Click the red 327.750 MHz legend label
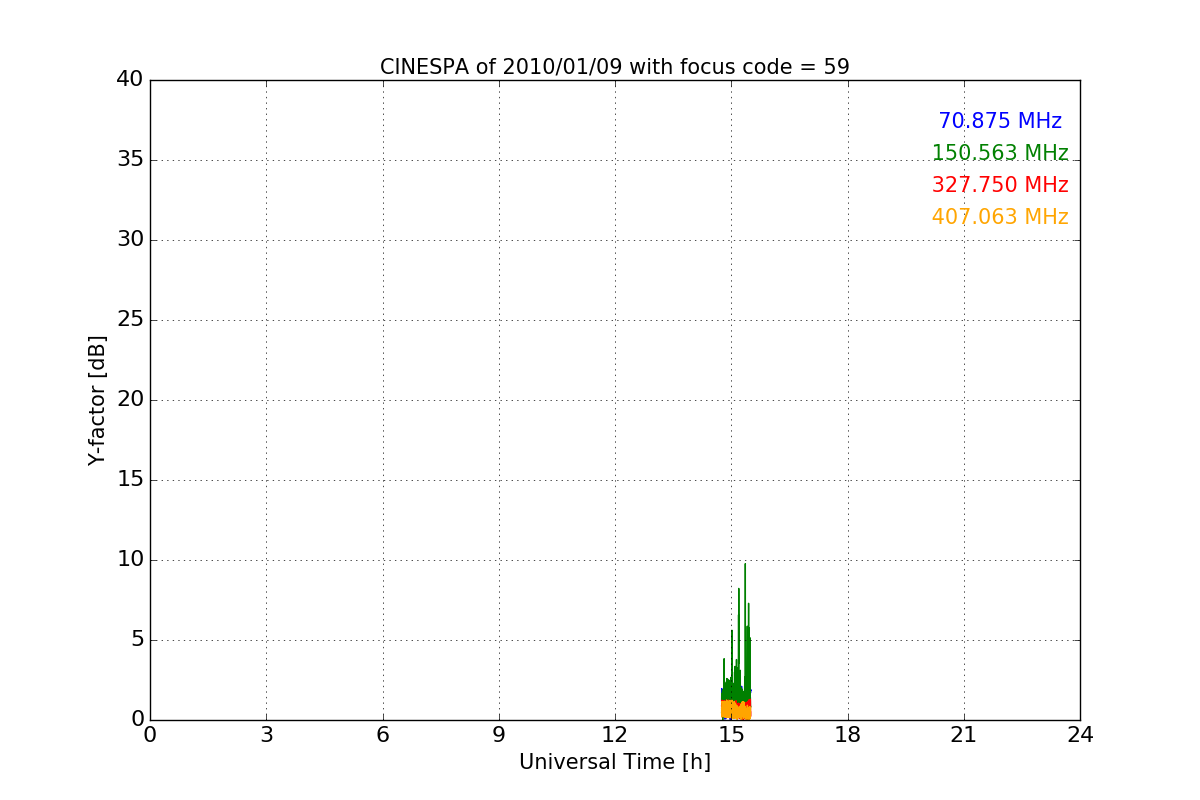Image resolution: width=1200 pixels, height=800 pixels. click(1000, 185)
